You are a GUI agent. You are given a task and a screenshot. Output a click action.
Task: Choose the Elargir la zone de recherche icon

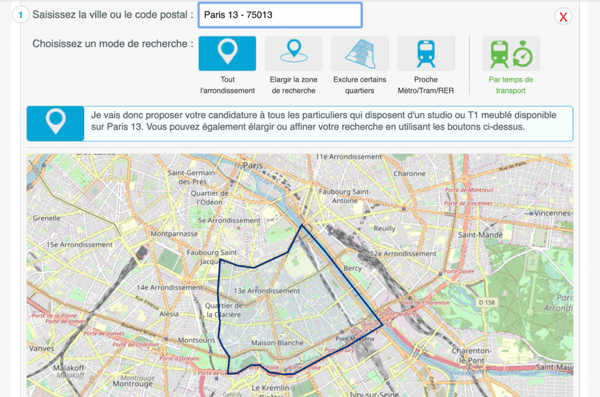coord(293,53)
